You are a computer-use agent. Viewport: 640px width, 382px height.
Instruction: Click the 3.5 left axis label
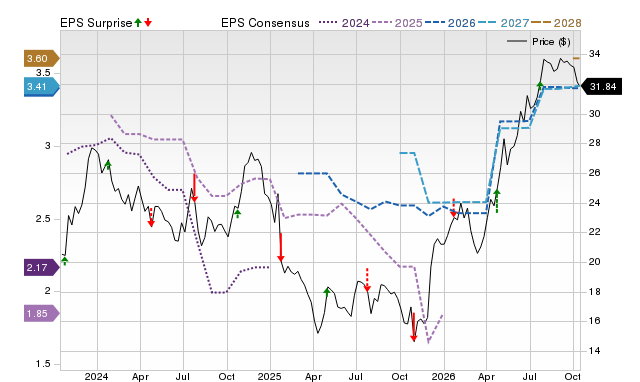[x=43, y=73]
